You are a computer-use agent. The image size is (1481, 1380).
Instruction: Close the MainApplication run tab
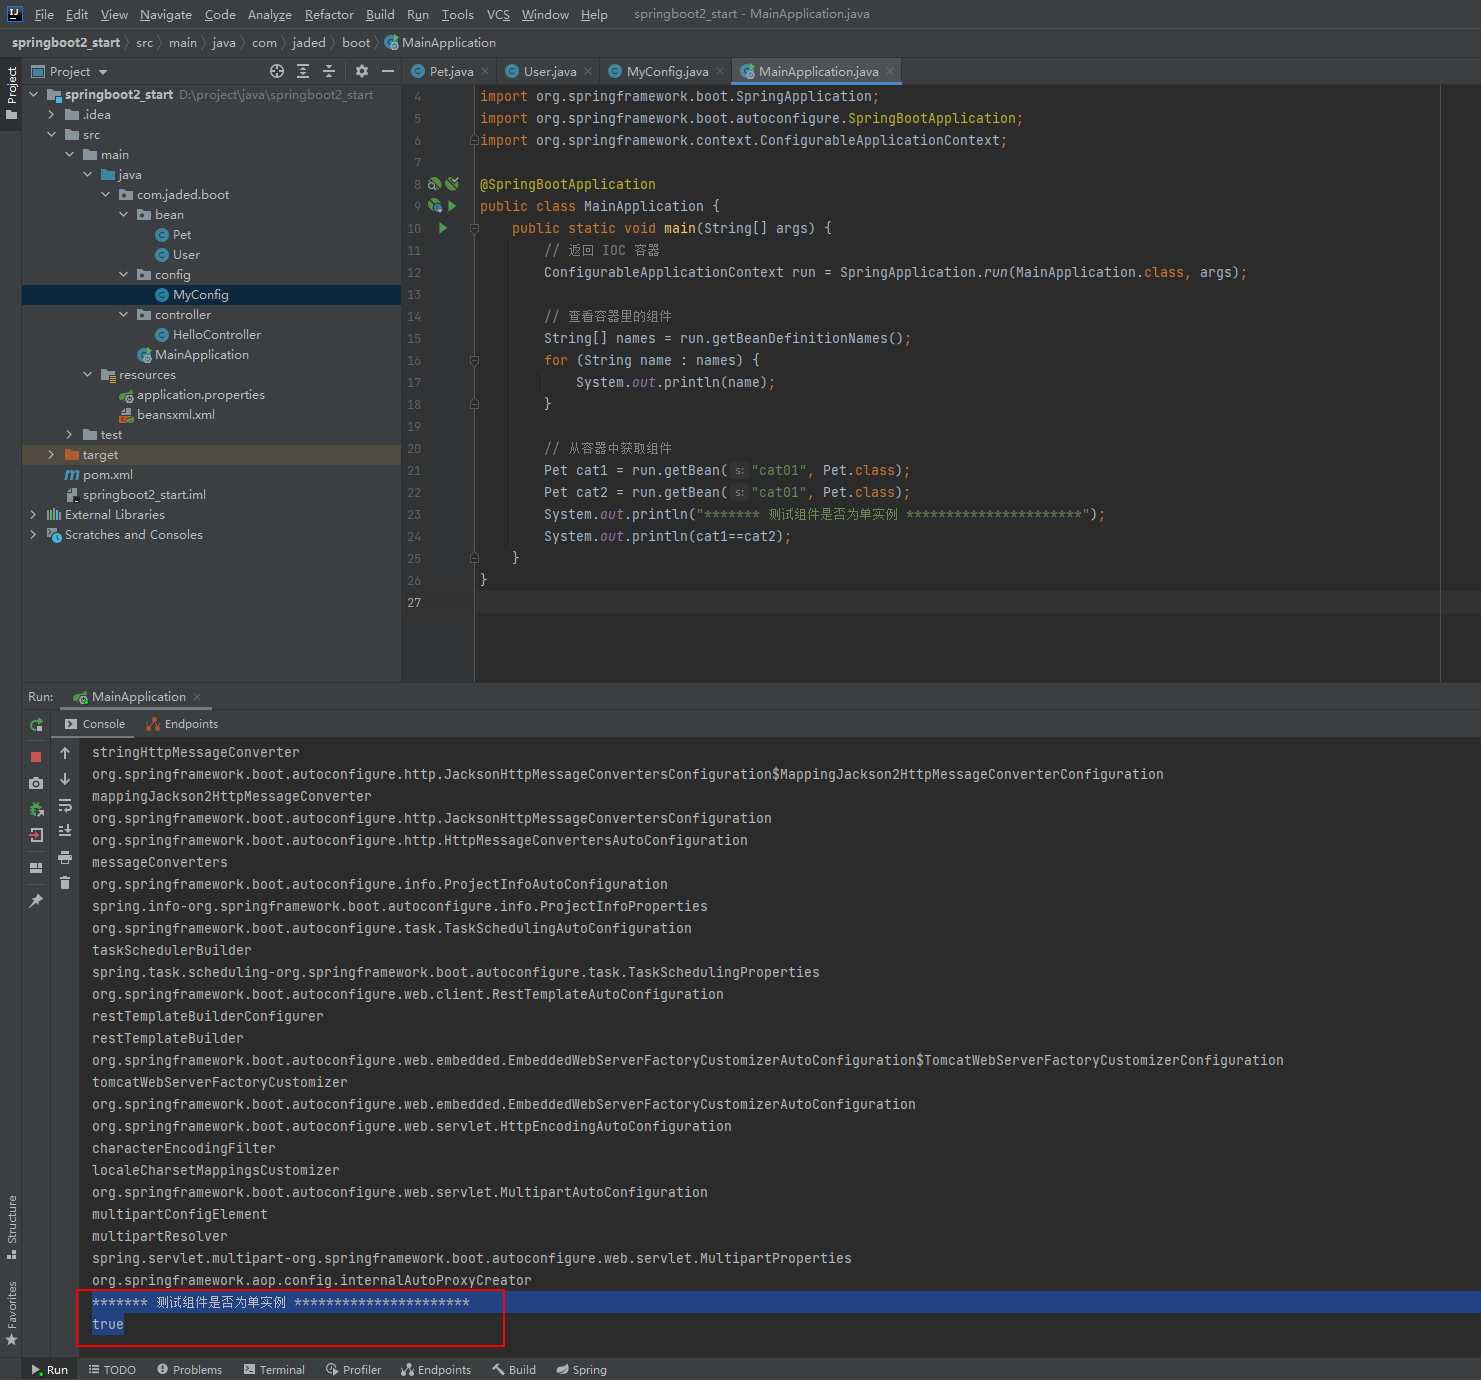coord(197,697)
